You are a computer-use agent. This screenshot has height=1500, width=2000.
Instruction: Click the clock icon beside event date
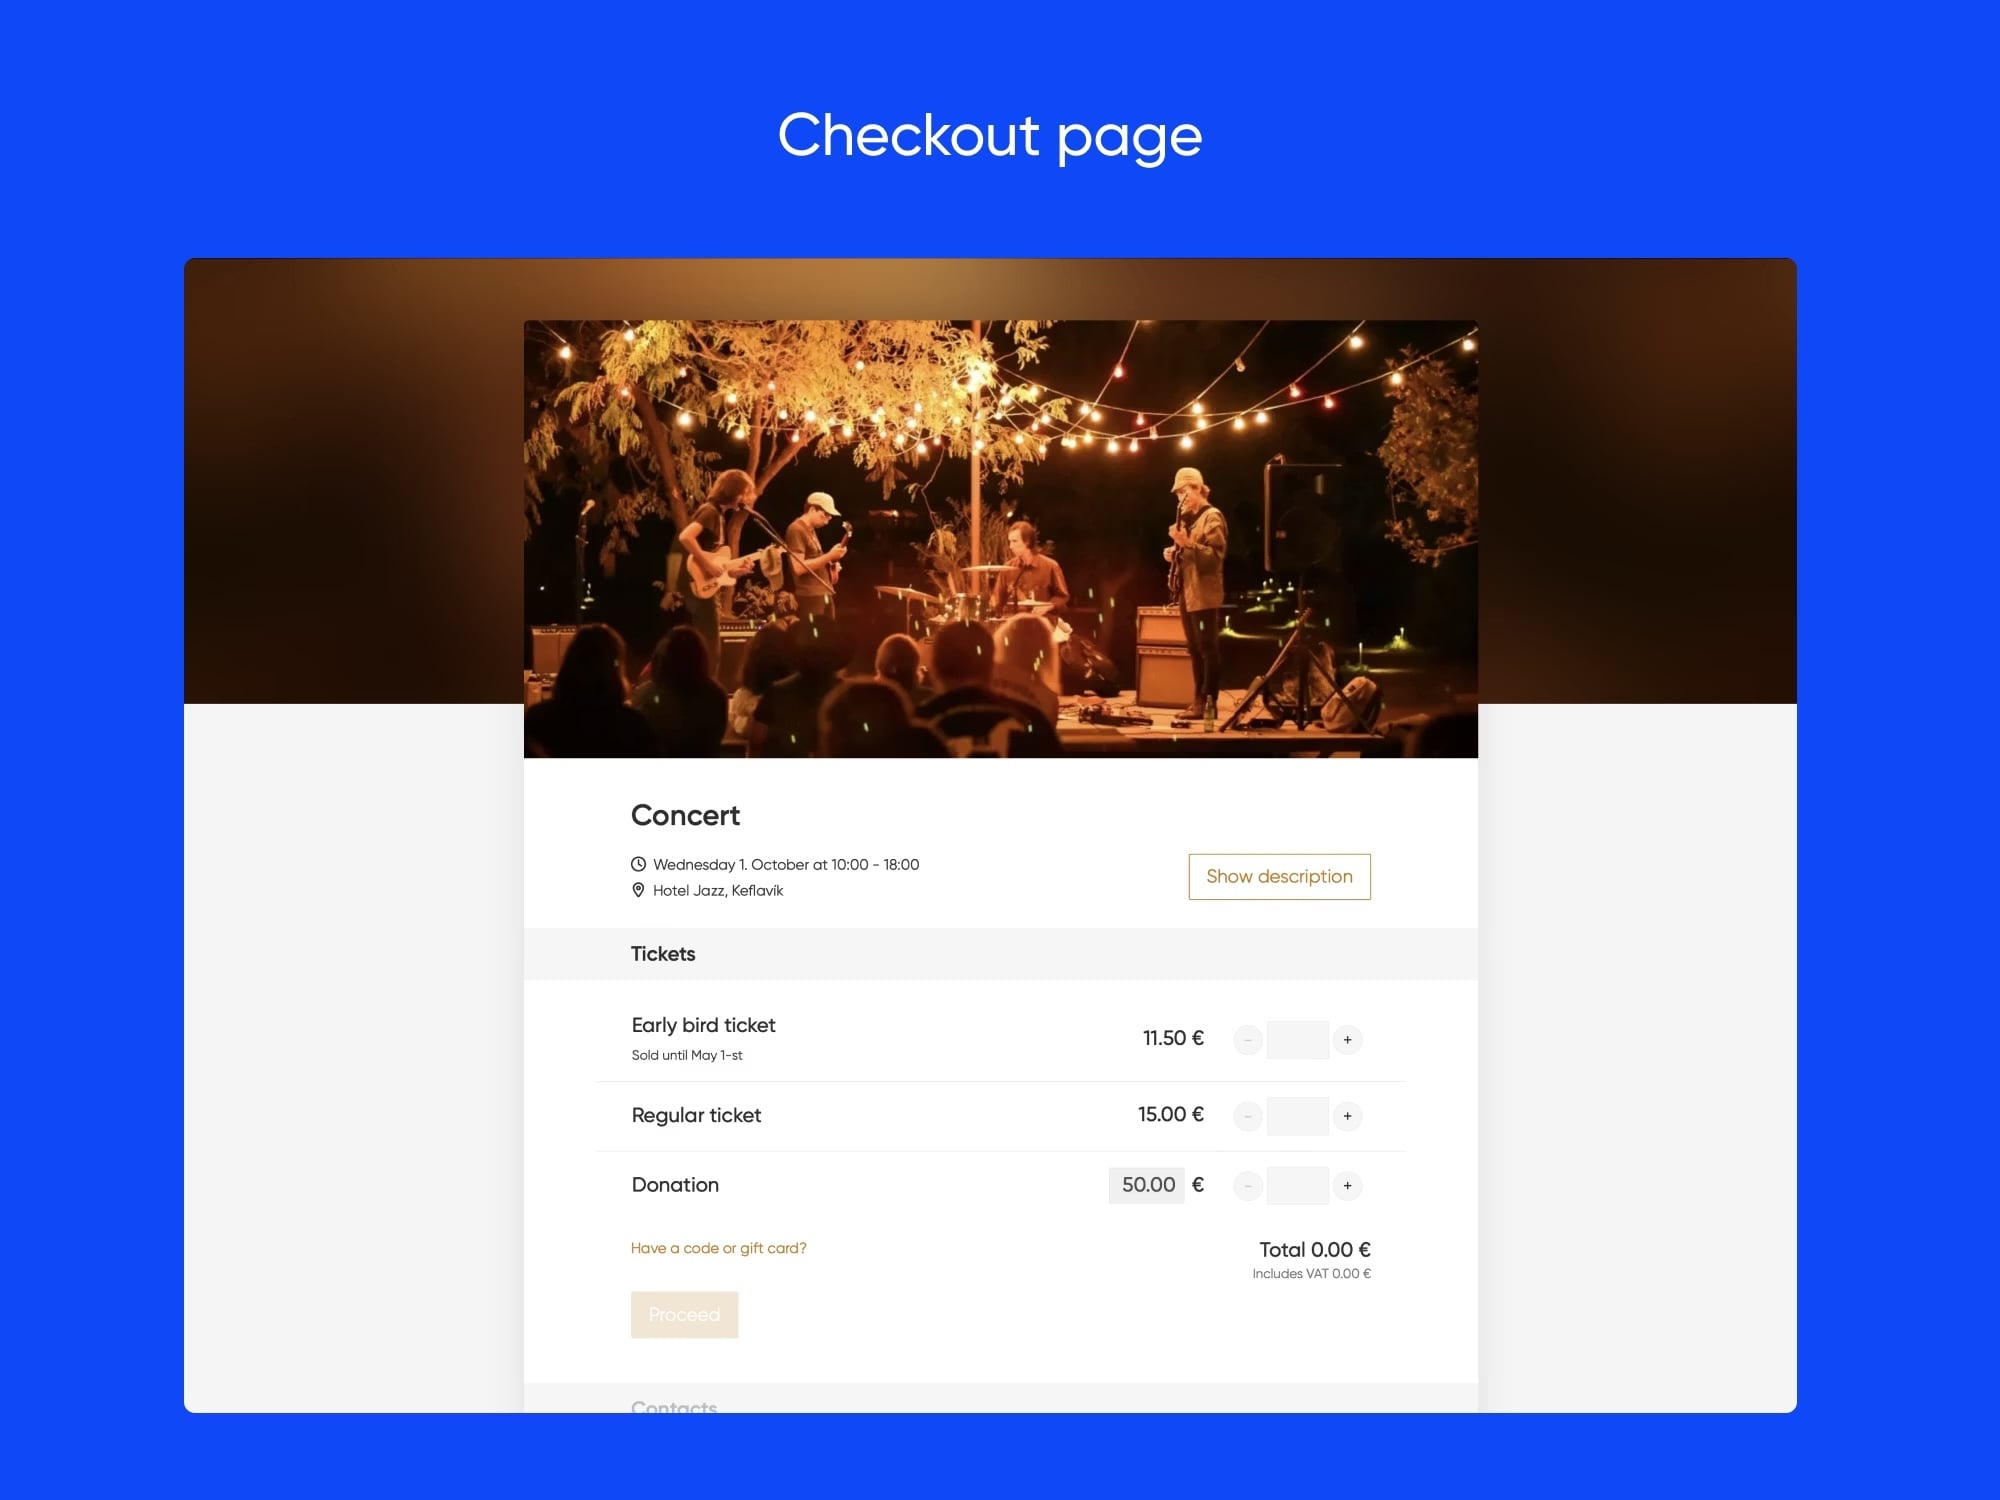(638, 864)
